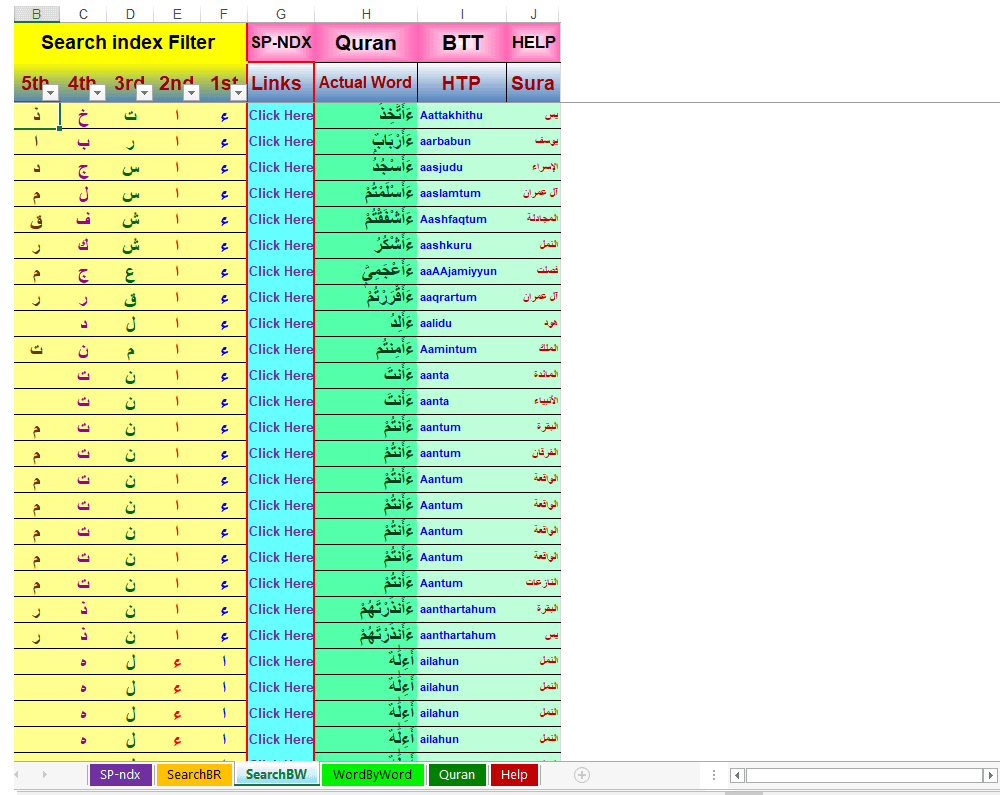The image size is (1000, 795).
Task: Switch to the SearchBR sheet tab
Action: [x=194, y=775]
